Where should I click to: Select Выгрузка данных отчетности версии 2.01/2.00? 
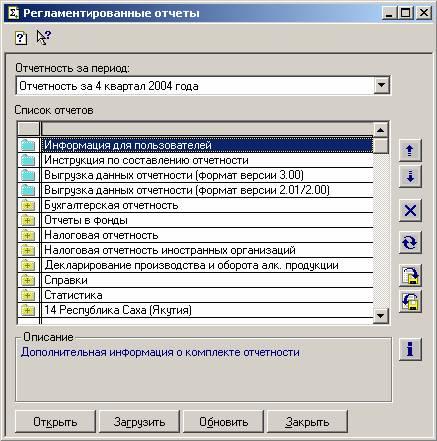tap(207, 190)
